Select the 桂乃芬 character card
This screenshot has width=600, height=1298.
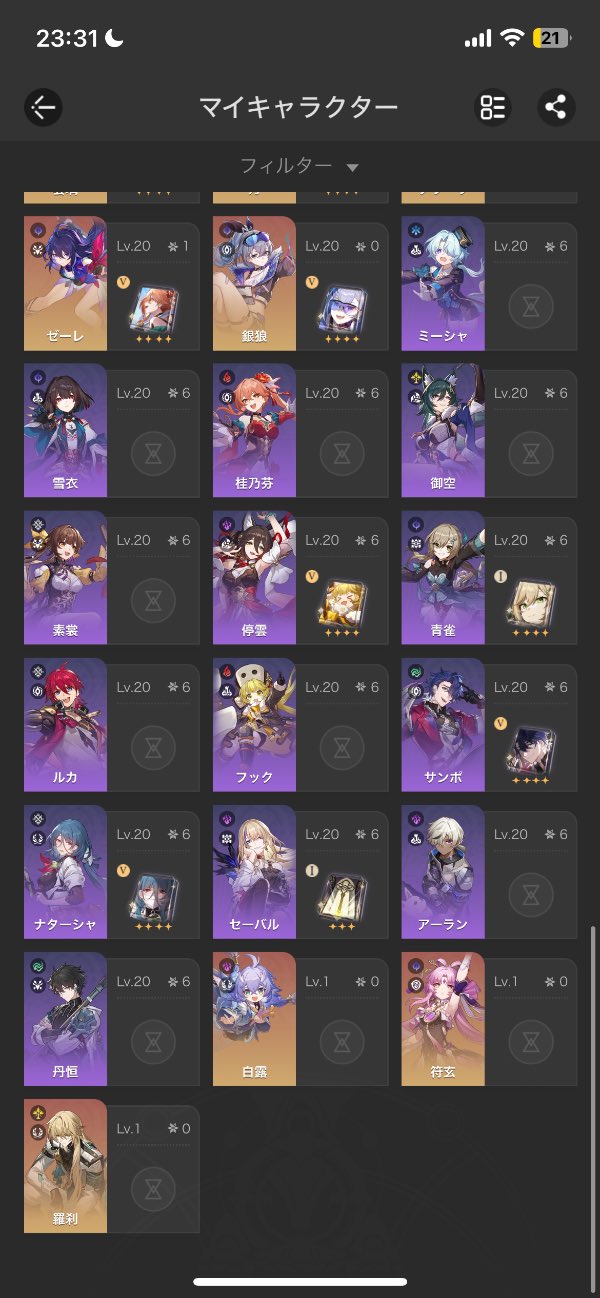[x=300, y=430]
